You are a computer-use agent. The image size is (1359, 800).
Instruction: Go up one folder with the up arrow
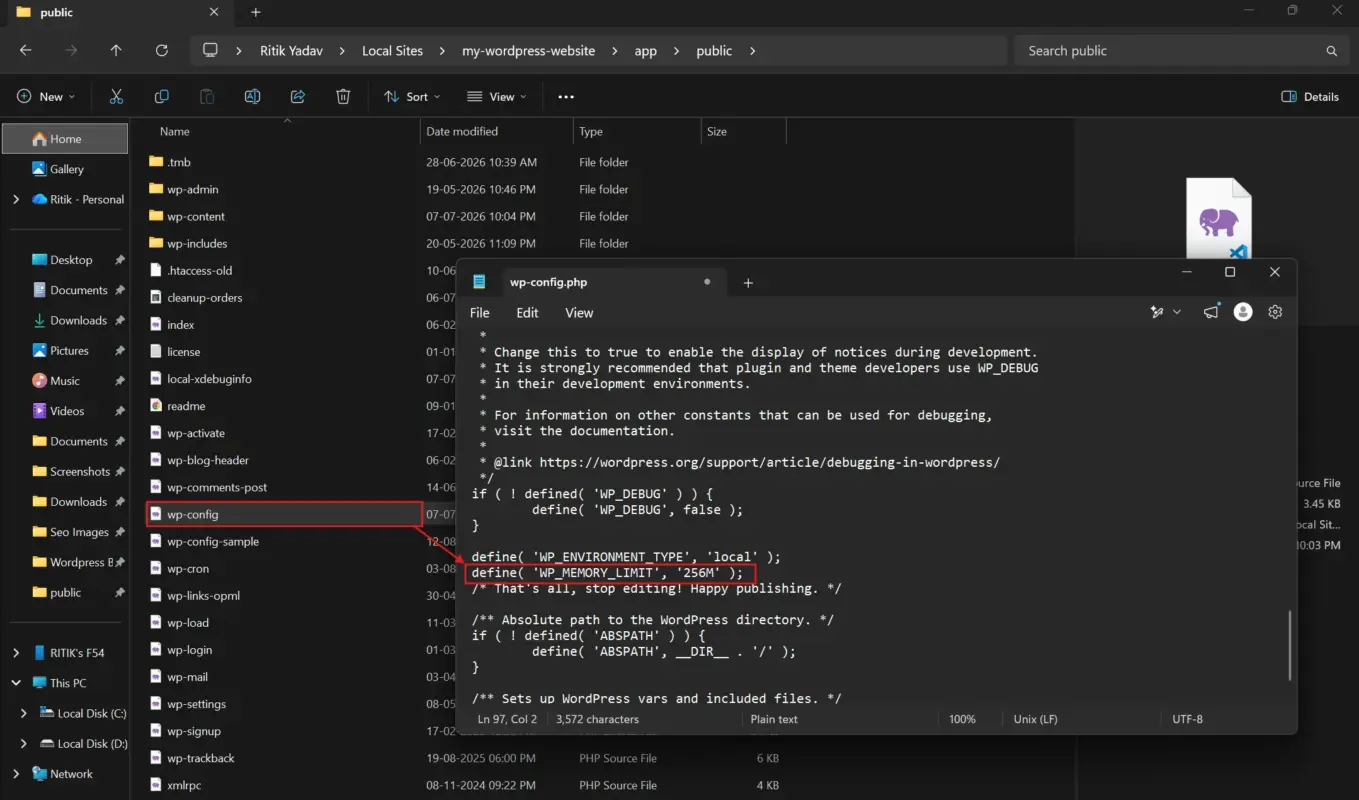pyautogui.click(x=116, y=51)
